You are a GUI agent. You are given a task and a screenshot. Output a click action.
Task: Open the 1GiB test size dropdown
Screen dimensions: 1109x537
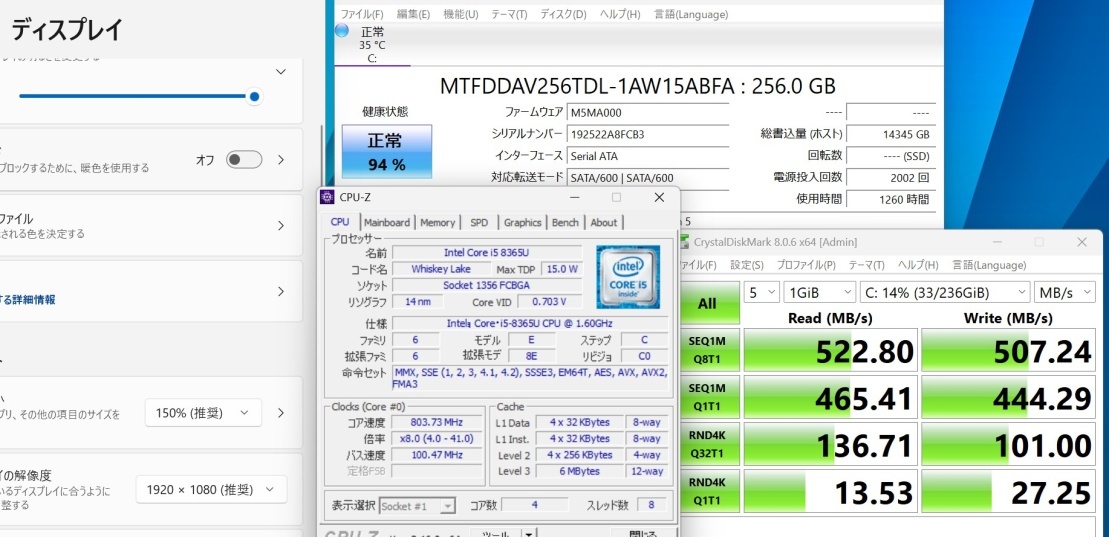point(819,292)
